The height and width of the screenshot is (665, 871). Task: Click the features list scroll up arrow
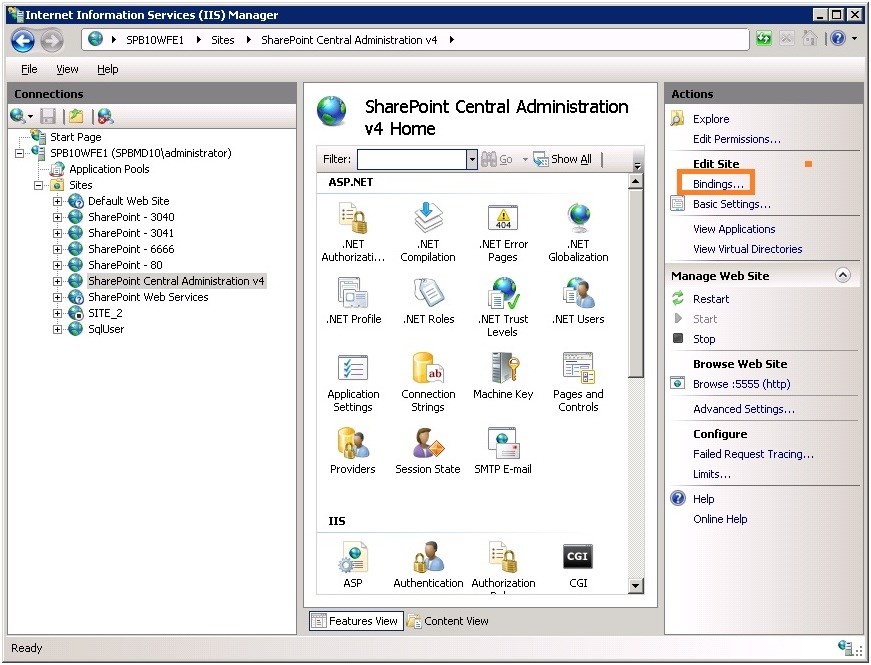(635, 182)
